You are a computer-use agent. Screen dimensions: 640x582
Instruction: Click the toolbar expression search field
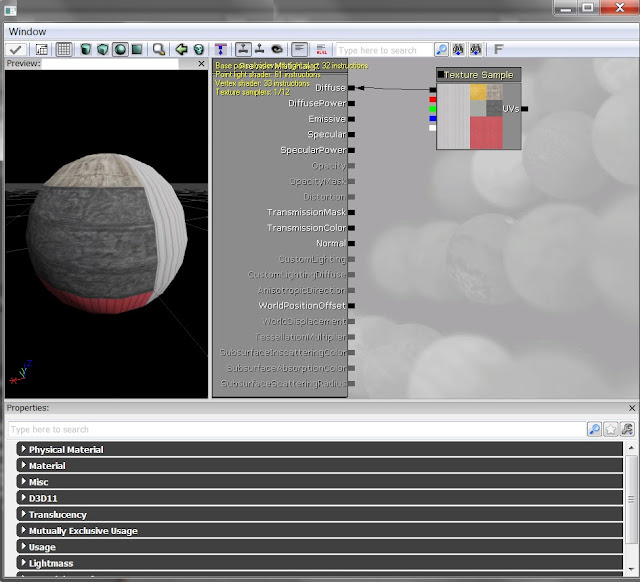pyautogui.click(x=384, y=50)
